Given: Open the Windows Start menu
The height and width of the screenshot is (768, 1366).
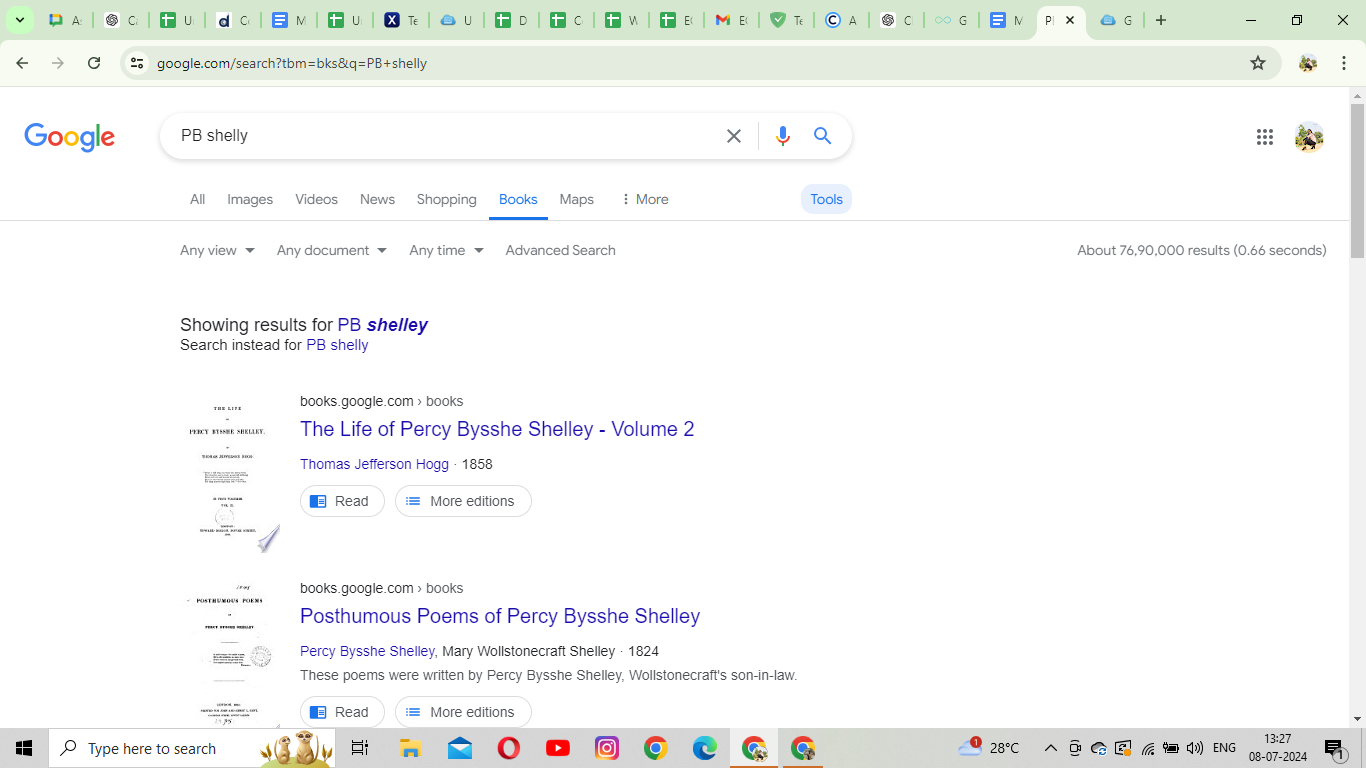Looking at the screenshot, I should point(24,748).
